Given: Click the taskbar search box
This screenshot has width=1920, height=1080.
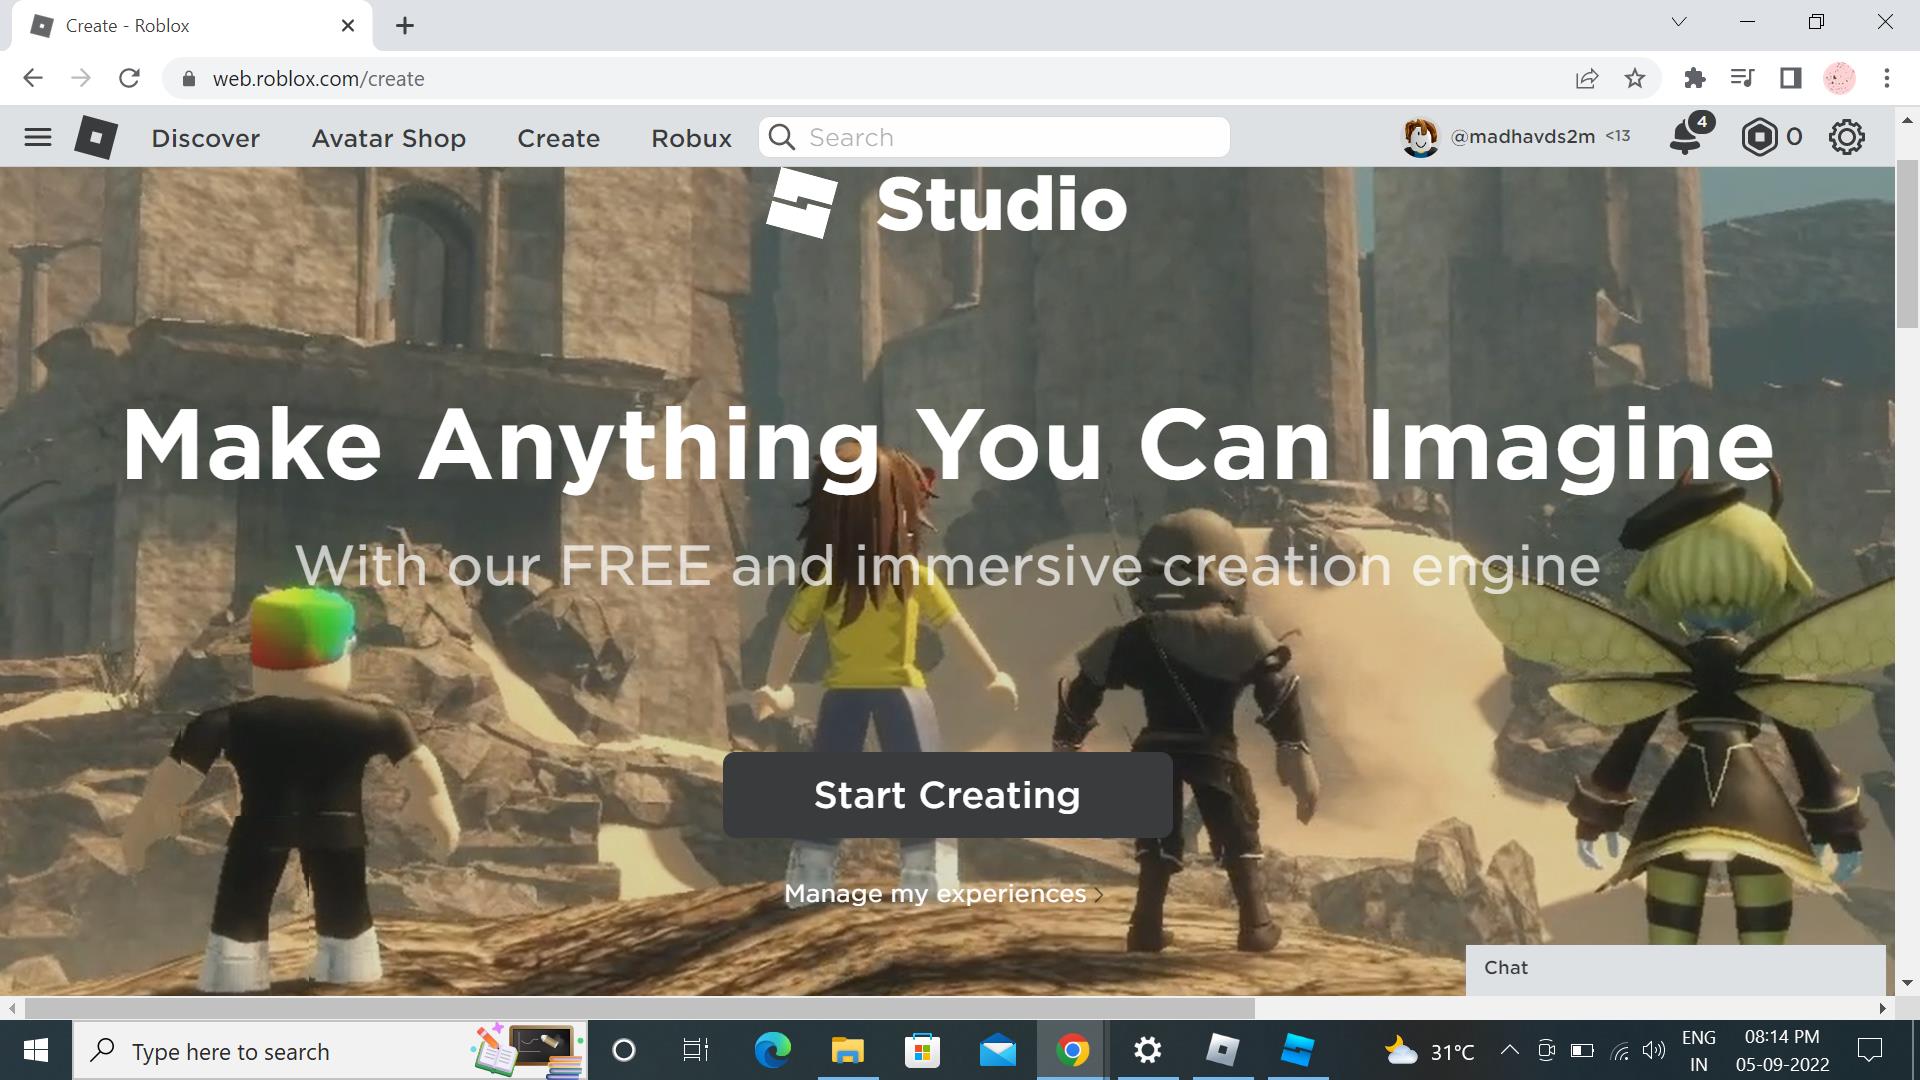Looking at the screenshot, I should coord(330,1051).
